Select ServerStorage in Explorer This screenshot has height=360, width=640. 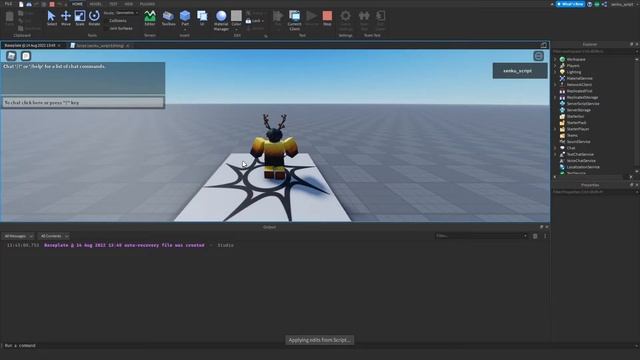click(x=578, y=110)
